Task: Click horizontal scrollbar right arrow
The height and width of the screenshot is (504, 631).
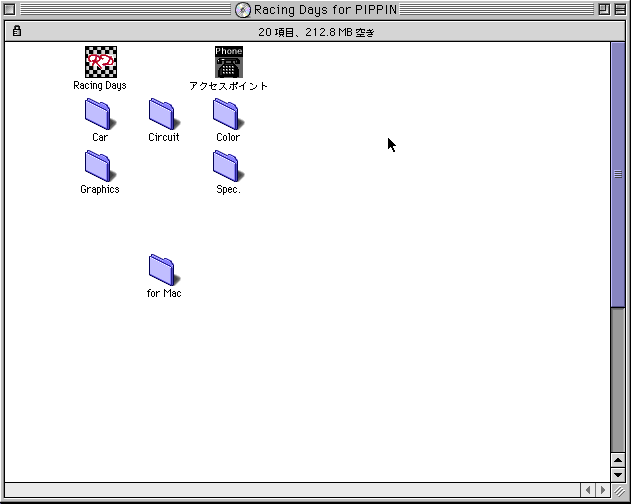Action: [x=602, y=490]
